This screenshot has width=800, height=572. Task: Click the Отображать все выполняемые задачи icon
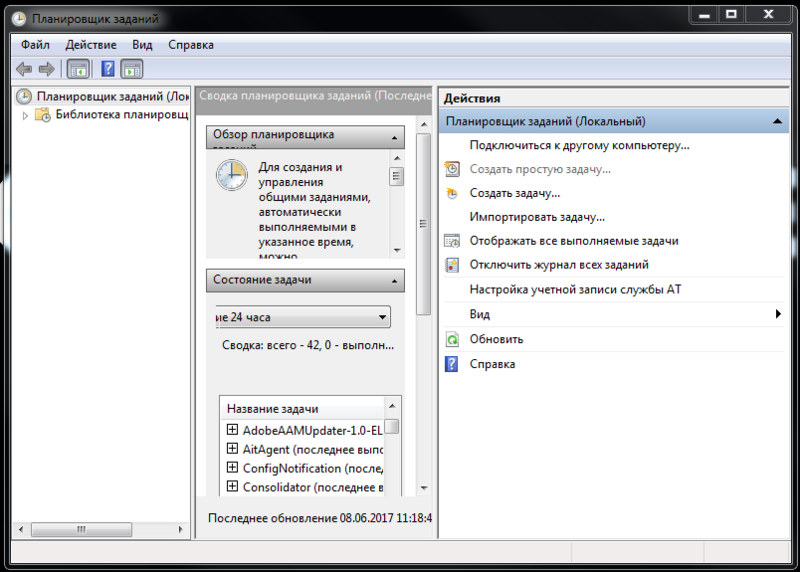[x=452, y=241]
